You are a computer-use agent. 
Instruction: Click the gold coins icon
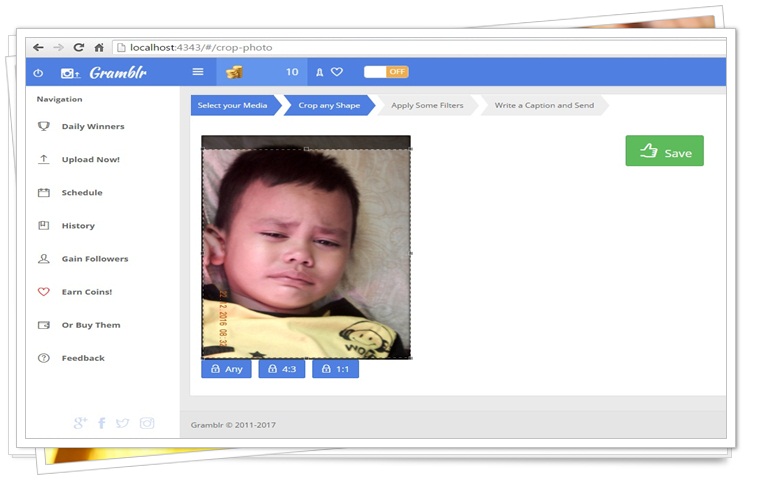pos(234,72)
